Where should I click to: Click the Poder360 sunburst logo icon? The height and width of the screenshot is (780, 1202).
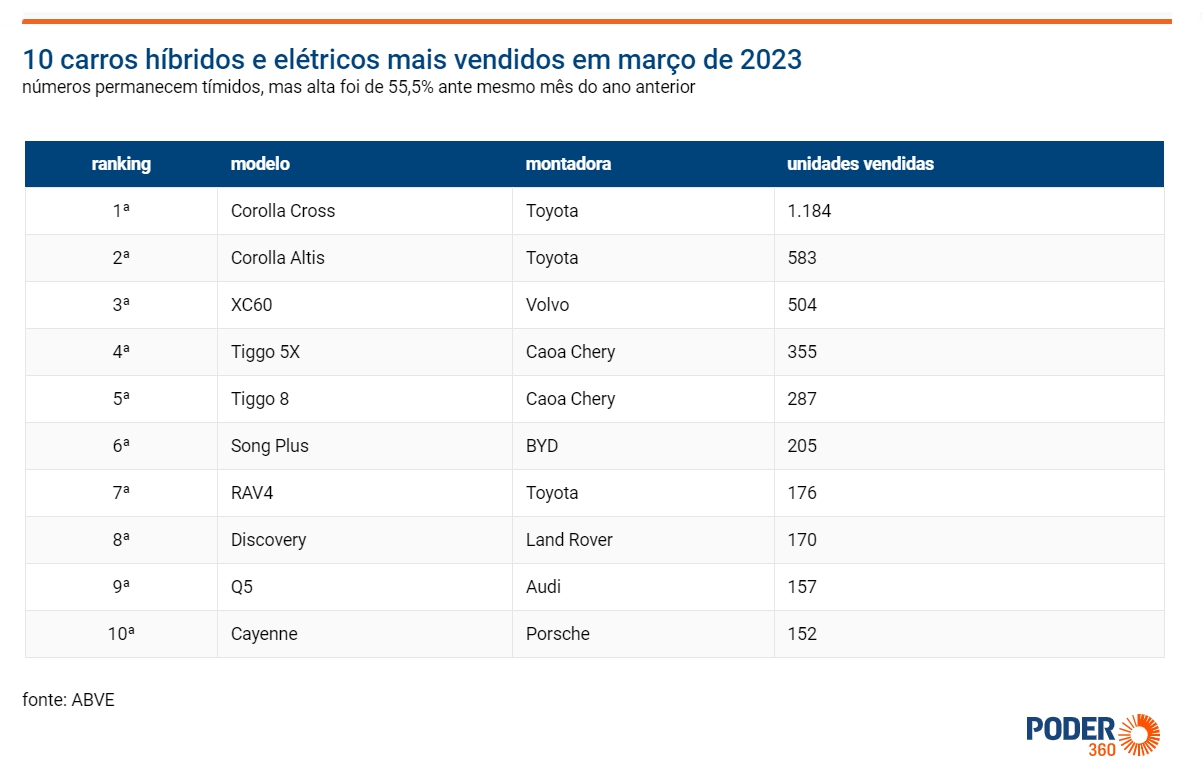point(1139,734)
